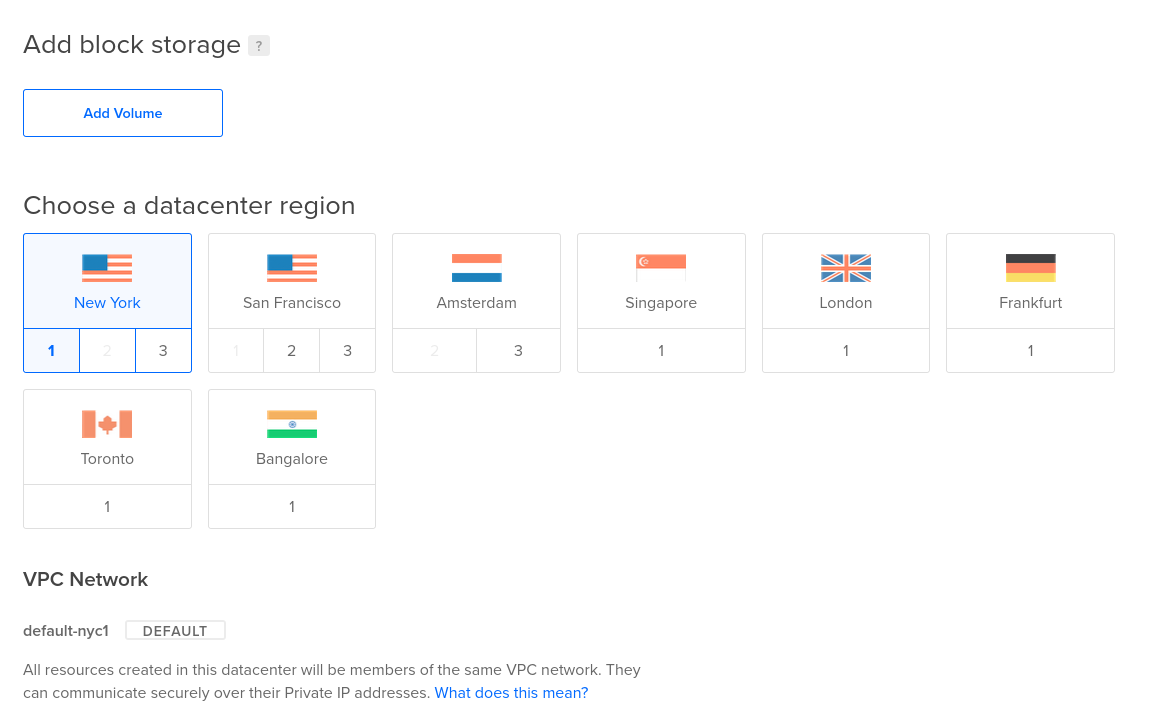Open block storage help question mark
1150x723 pixels.
(259, 46)
